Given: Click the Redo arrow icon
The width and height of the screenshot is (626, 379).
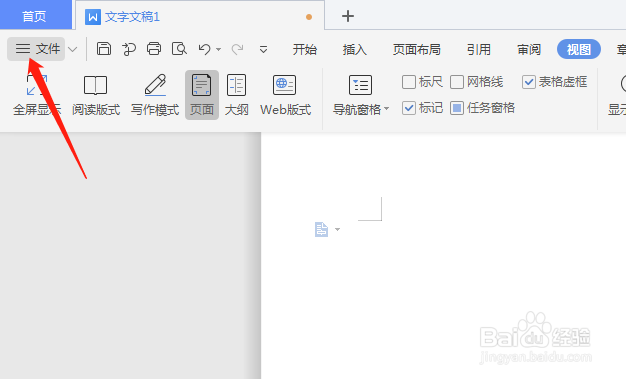Looking at the screenshot, I should pyautogui.click(x=238, y=49).
